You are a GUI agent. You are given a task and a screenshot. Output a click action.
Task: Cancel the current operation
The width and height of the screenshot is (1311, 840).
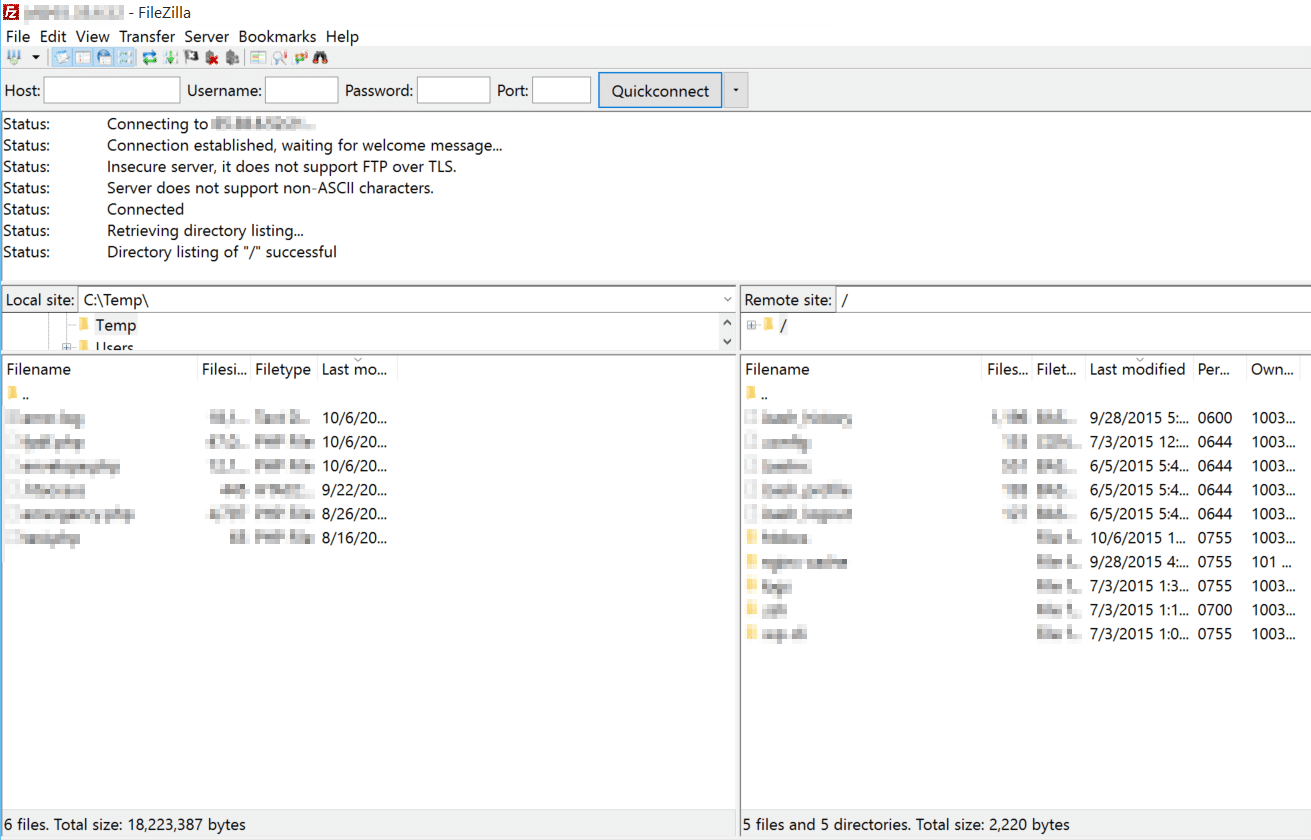pos(192,58)
